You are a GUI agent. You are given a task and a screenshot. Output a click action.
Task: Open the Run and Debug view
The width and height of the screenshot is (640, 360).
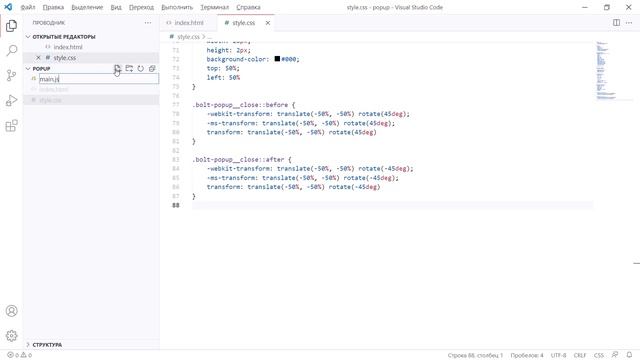(x=11, y=100)
